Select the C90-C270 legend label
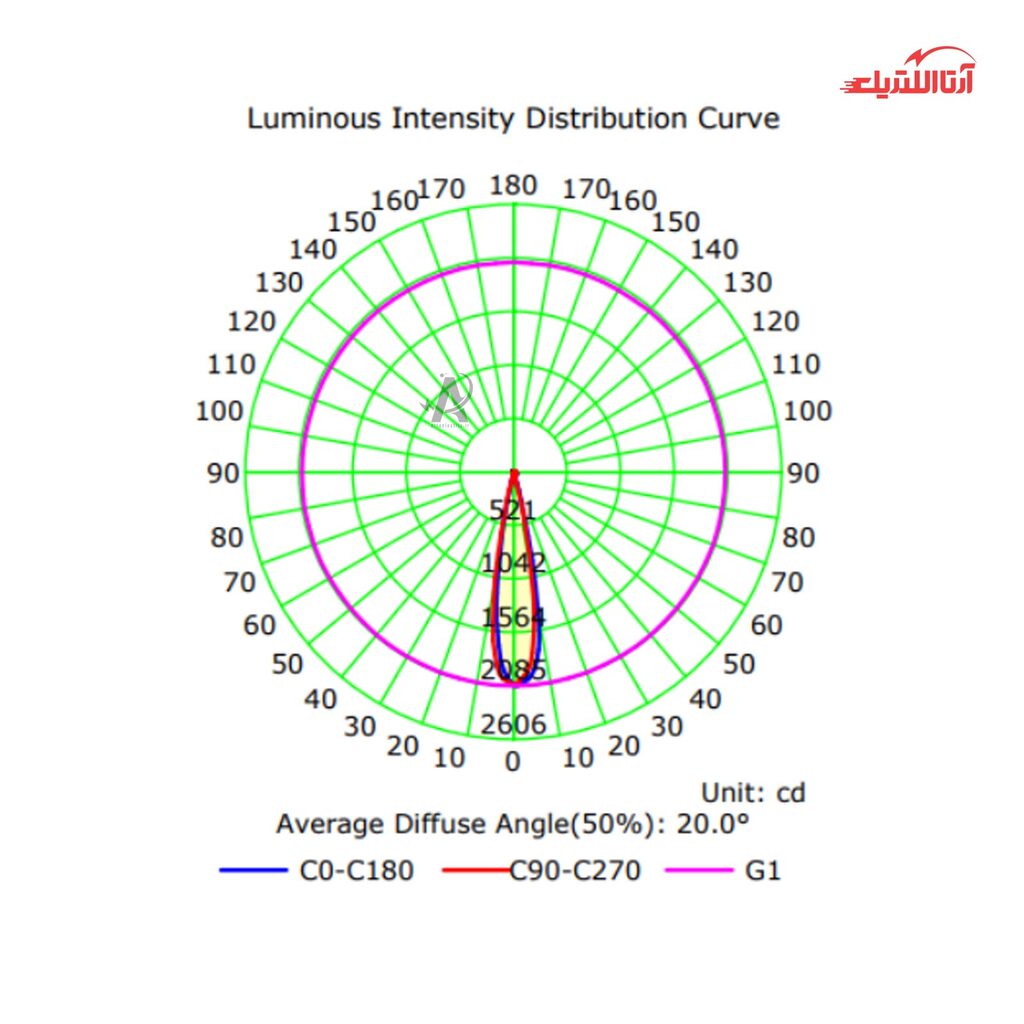This screenshot has height=1024, width=1024. (574, 871)
